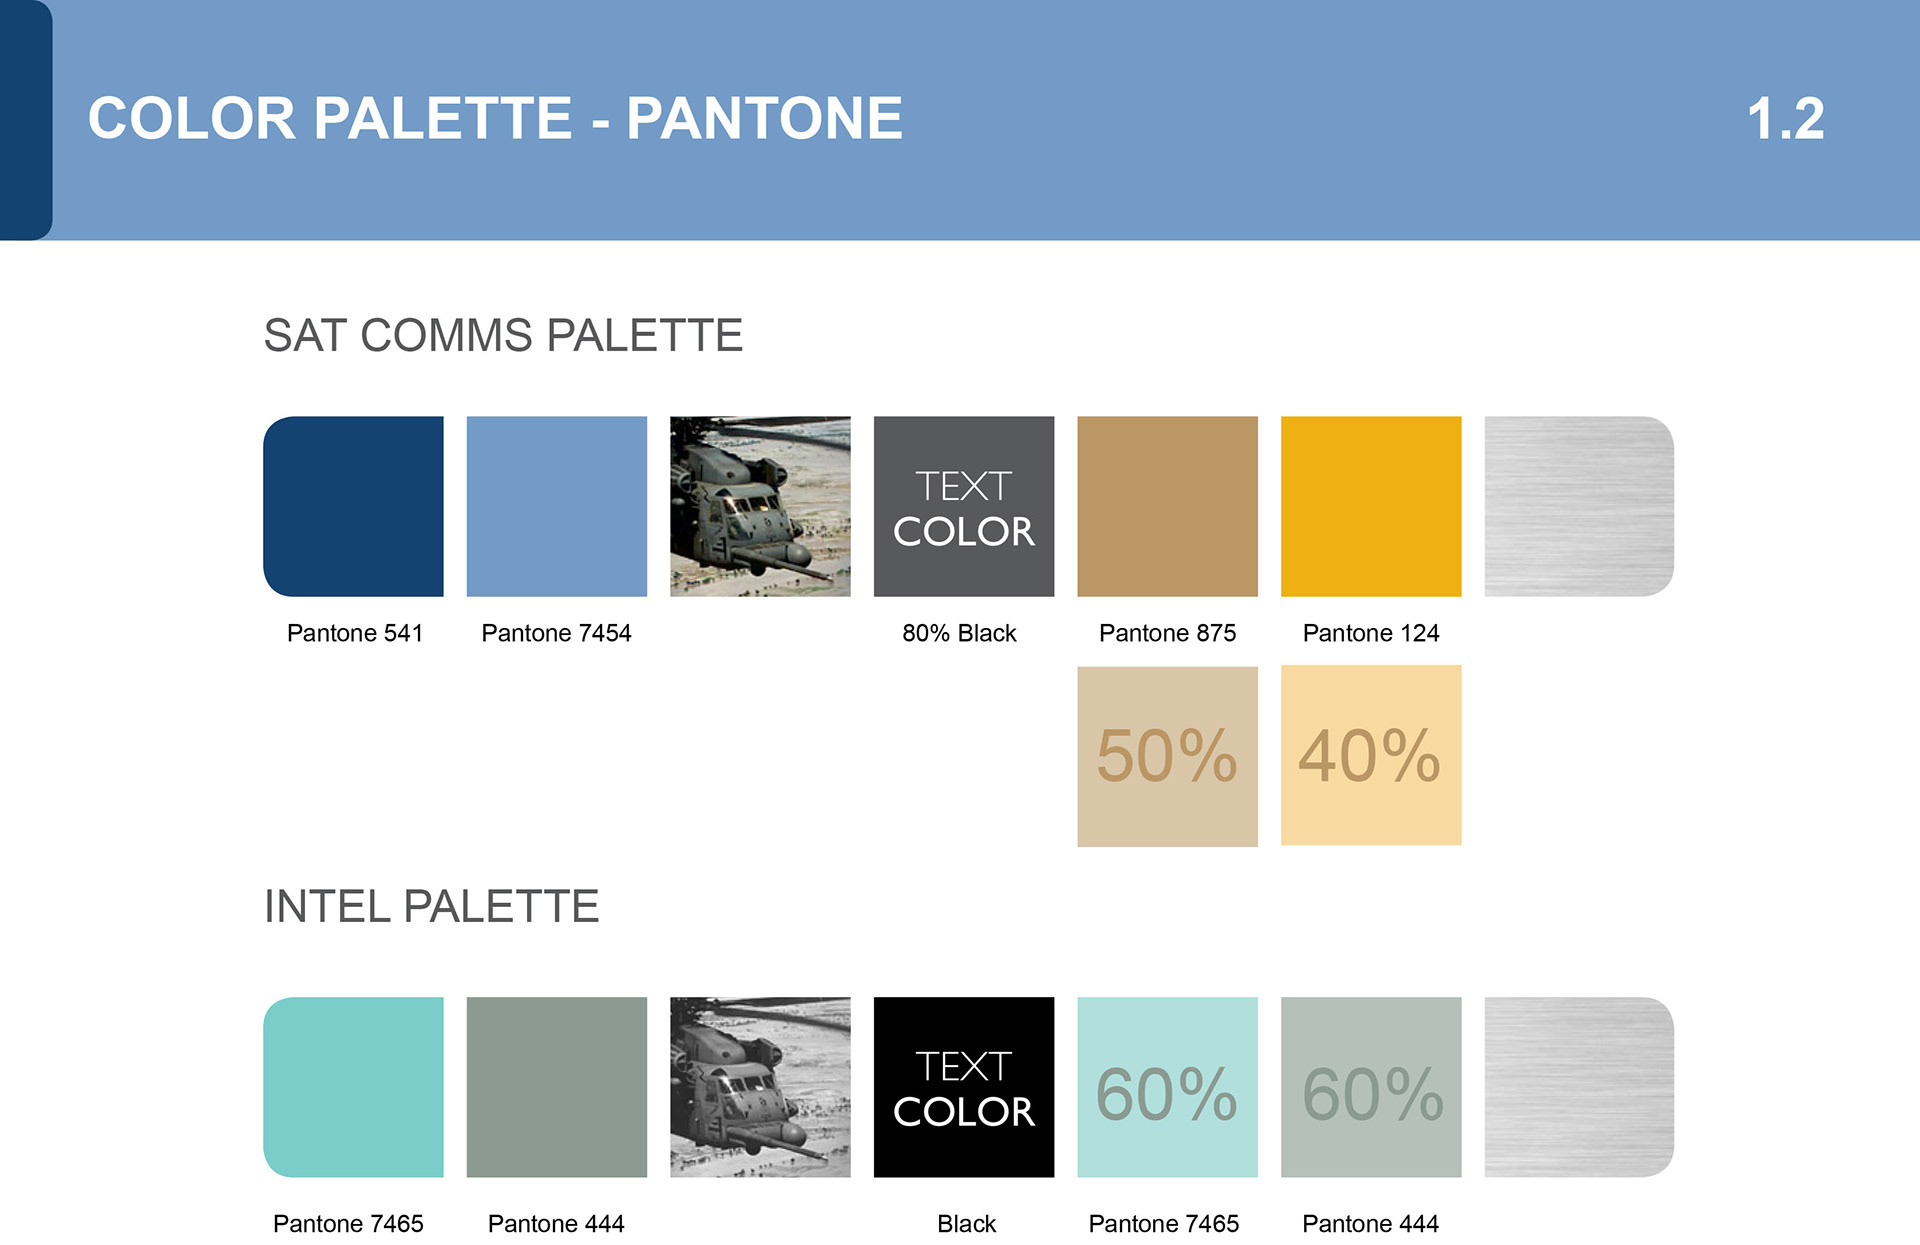Click the dark blue Pantone 541 swatch

pyautogui.click(x=353, y=506)
